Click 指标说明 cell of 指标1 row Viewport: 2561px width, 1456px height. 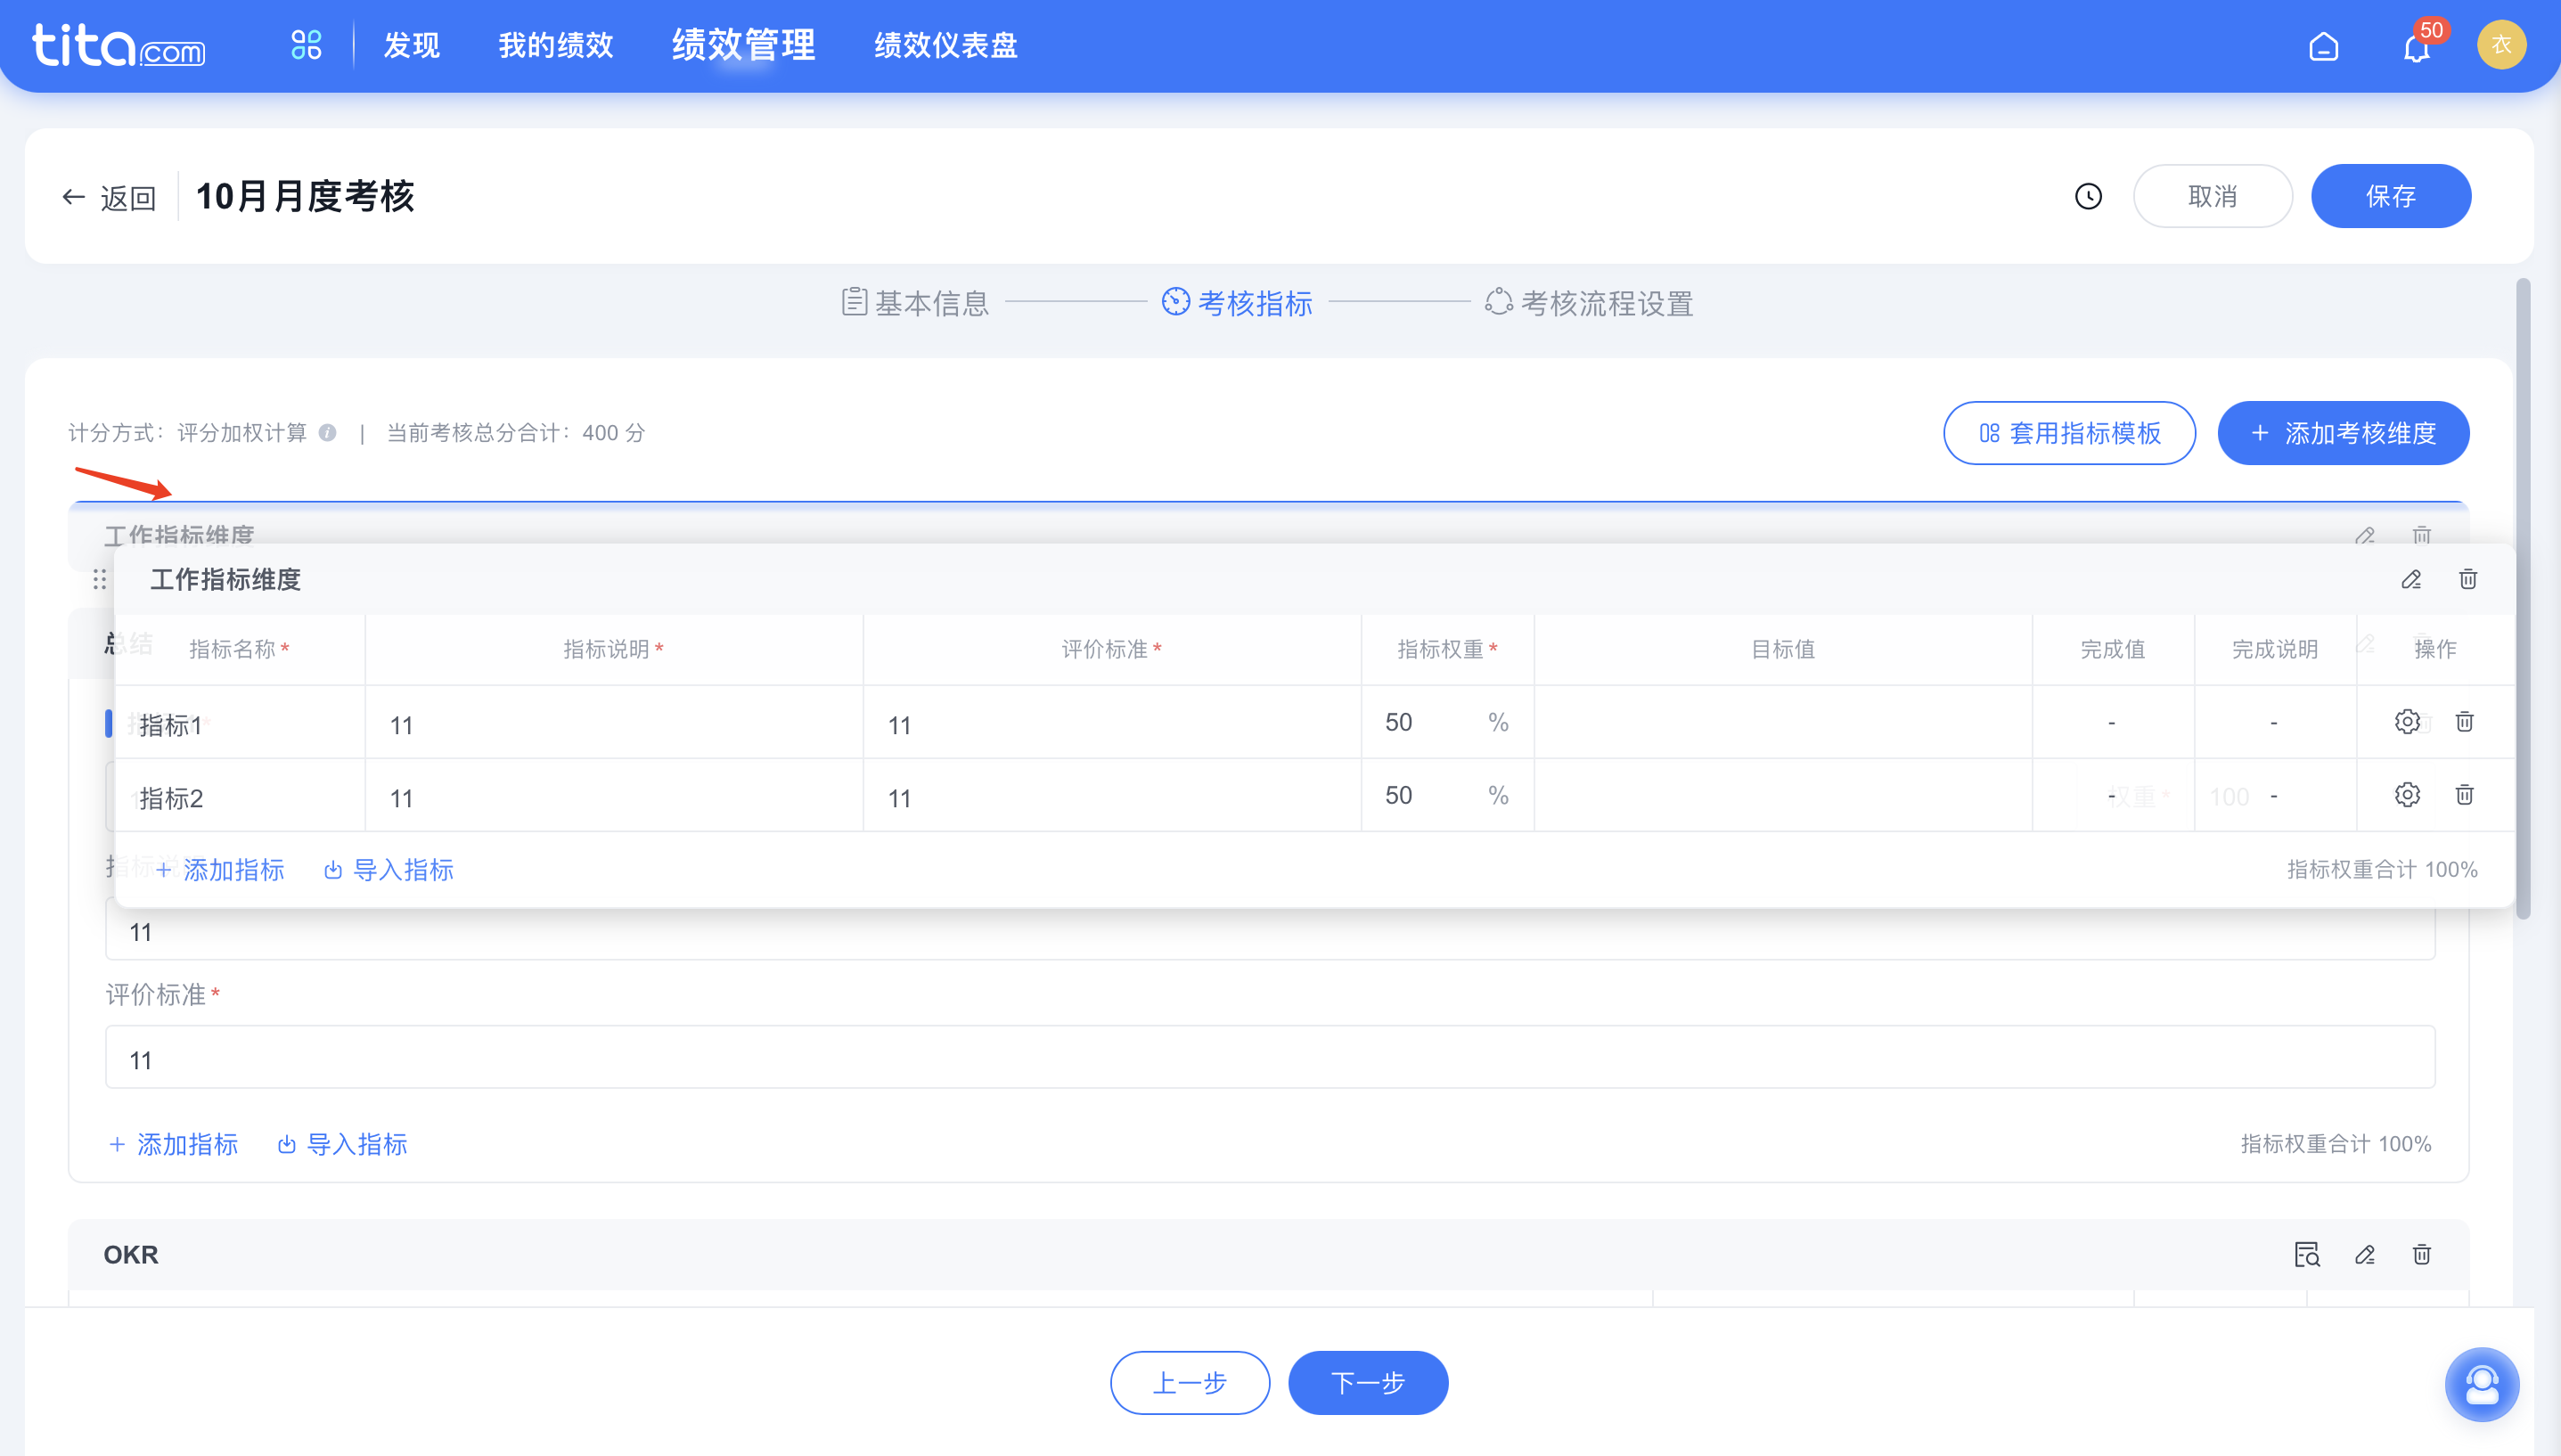pos(614,722)
